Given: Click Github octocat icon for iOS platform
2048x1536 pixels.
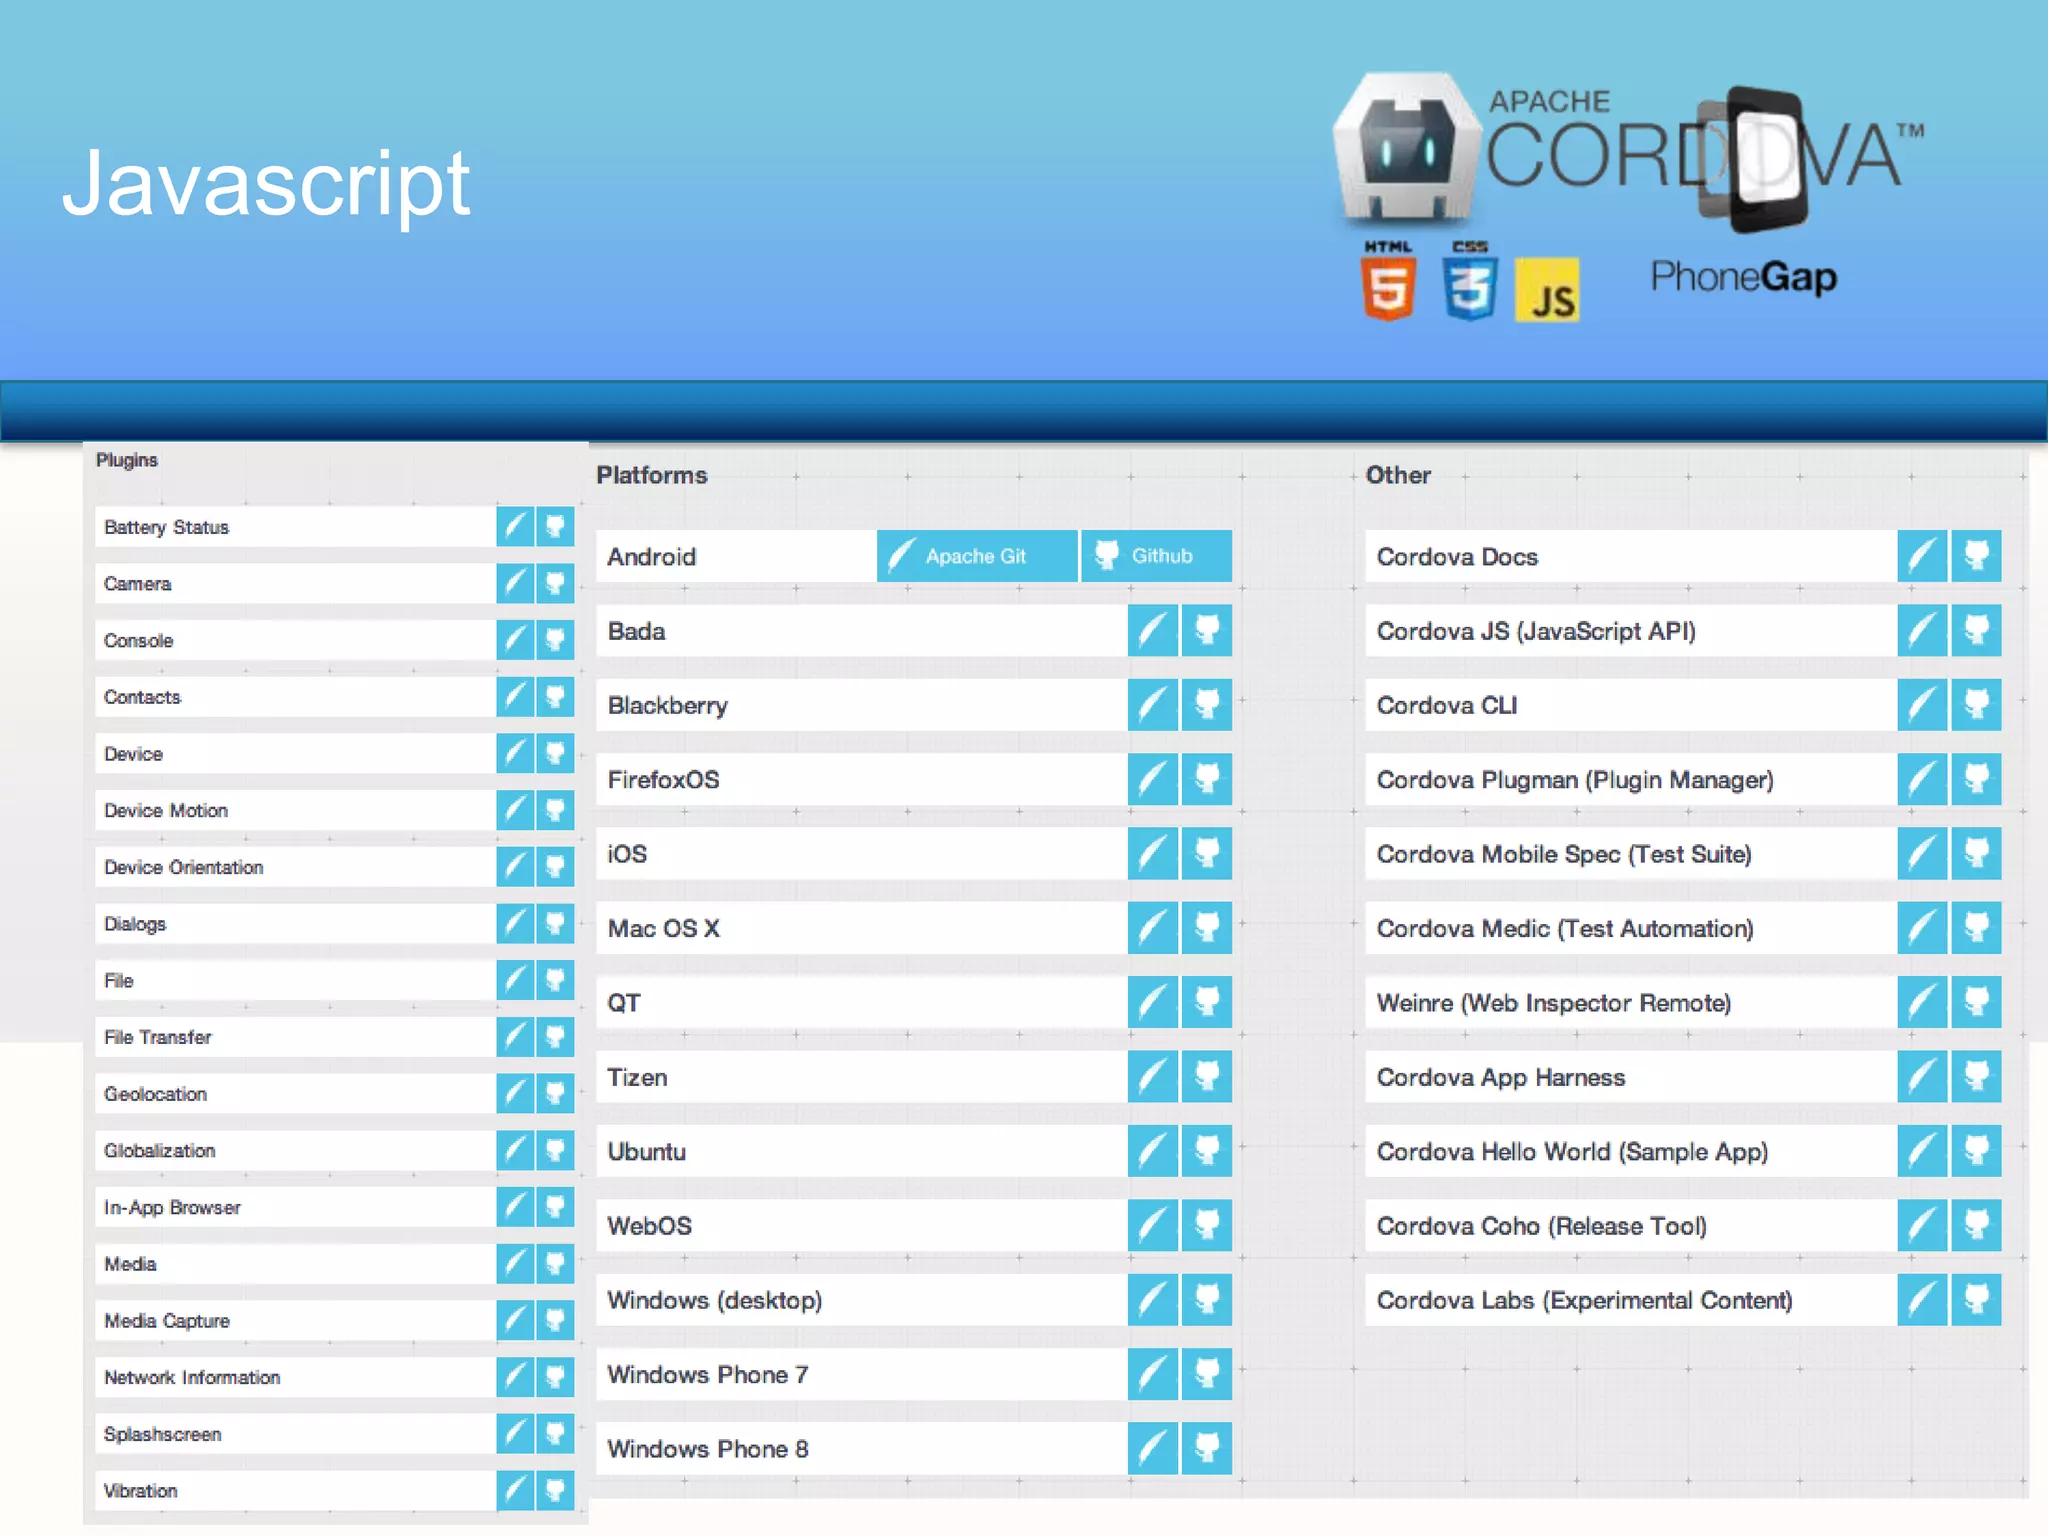Looking at the screenshot, I should pos(1207,853).
